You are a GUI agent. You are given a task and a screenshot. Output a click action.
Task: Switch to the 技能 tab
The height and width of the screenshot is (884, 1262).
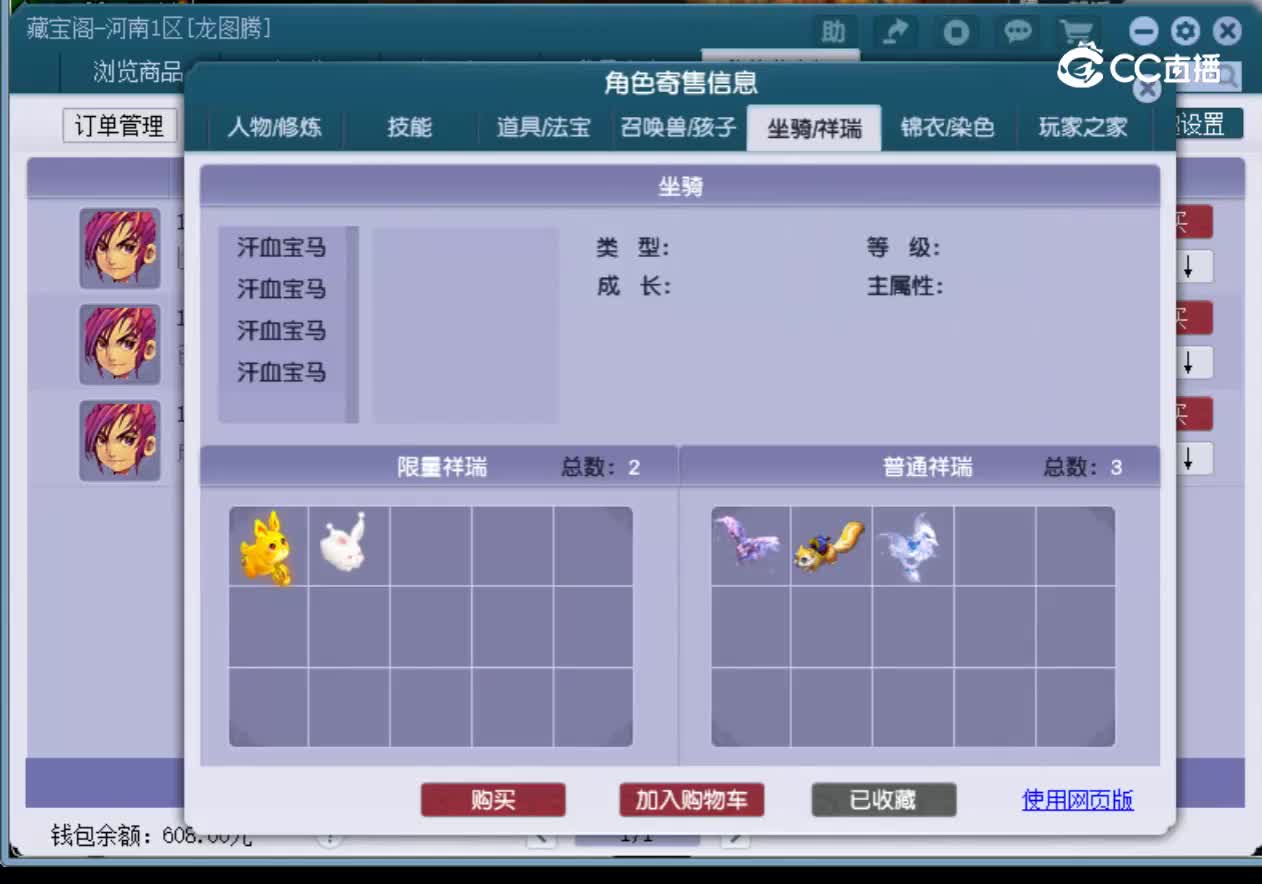[x=409, y=128]
